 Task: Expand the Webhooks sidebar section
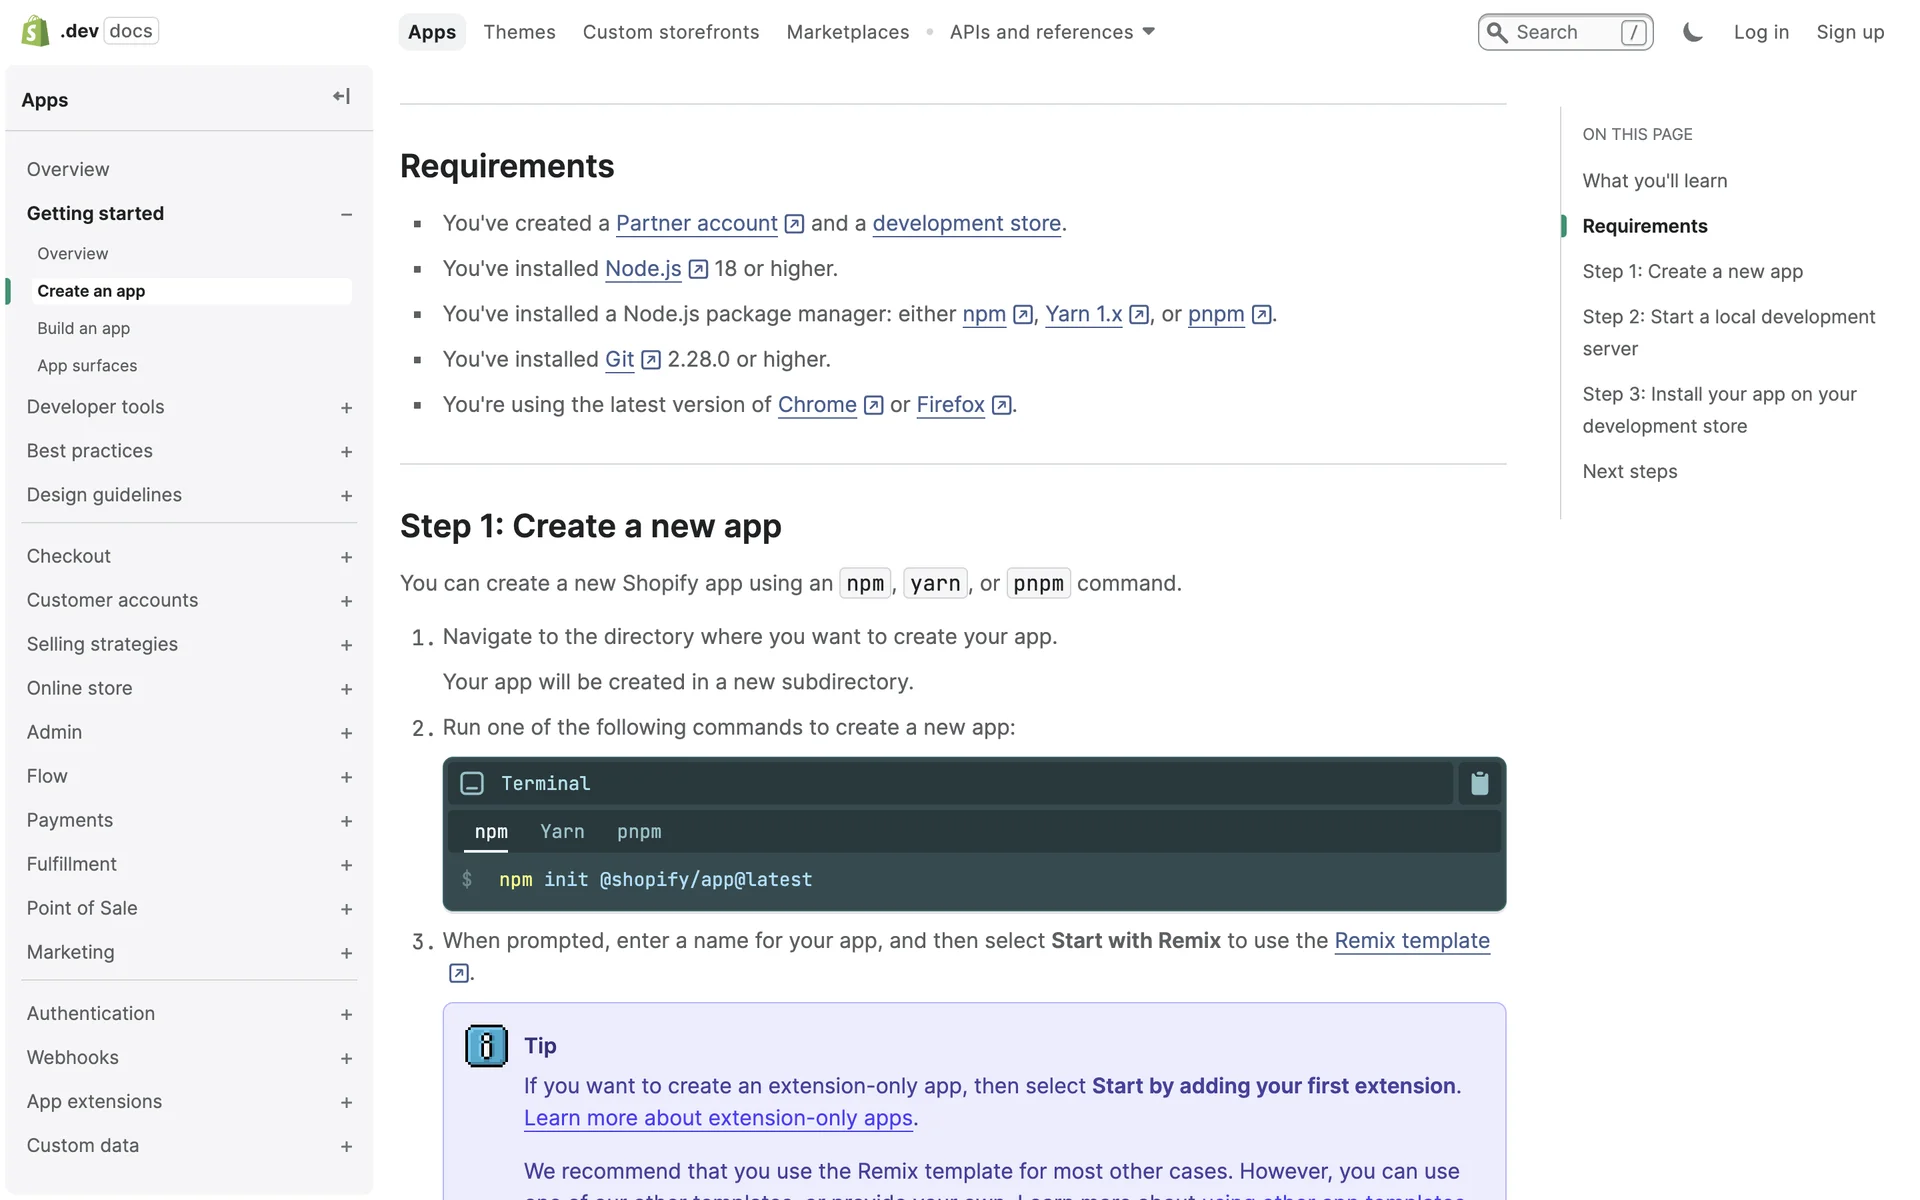(x=346, y=1058)
